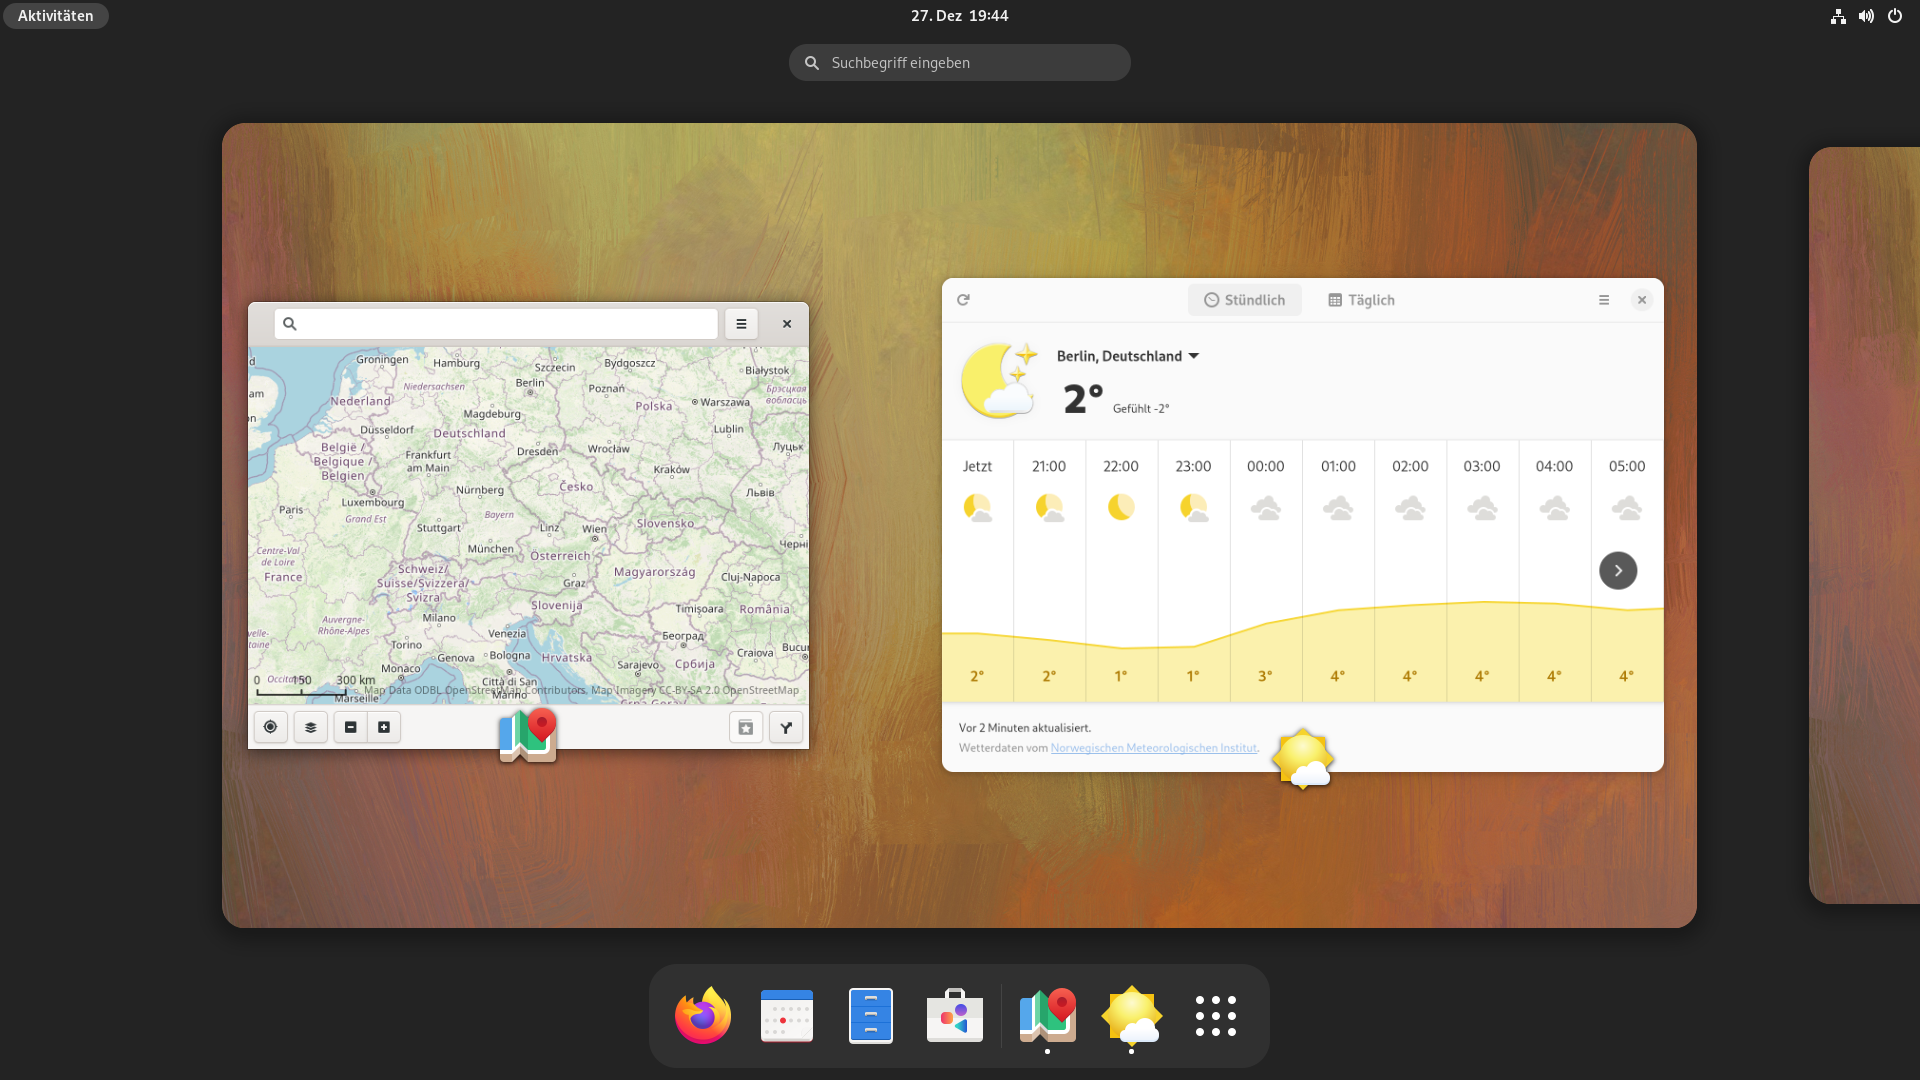Open directions routing in Maps

(786, 727)
